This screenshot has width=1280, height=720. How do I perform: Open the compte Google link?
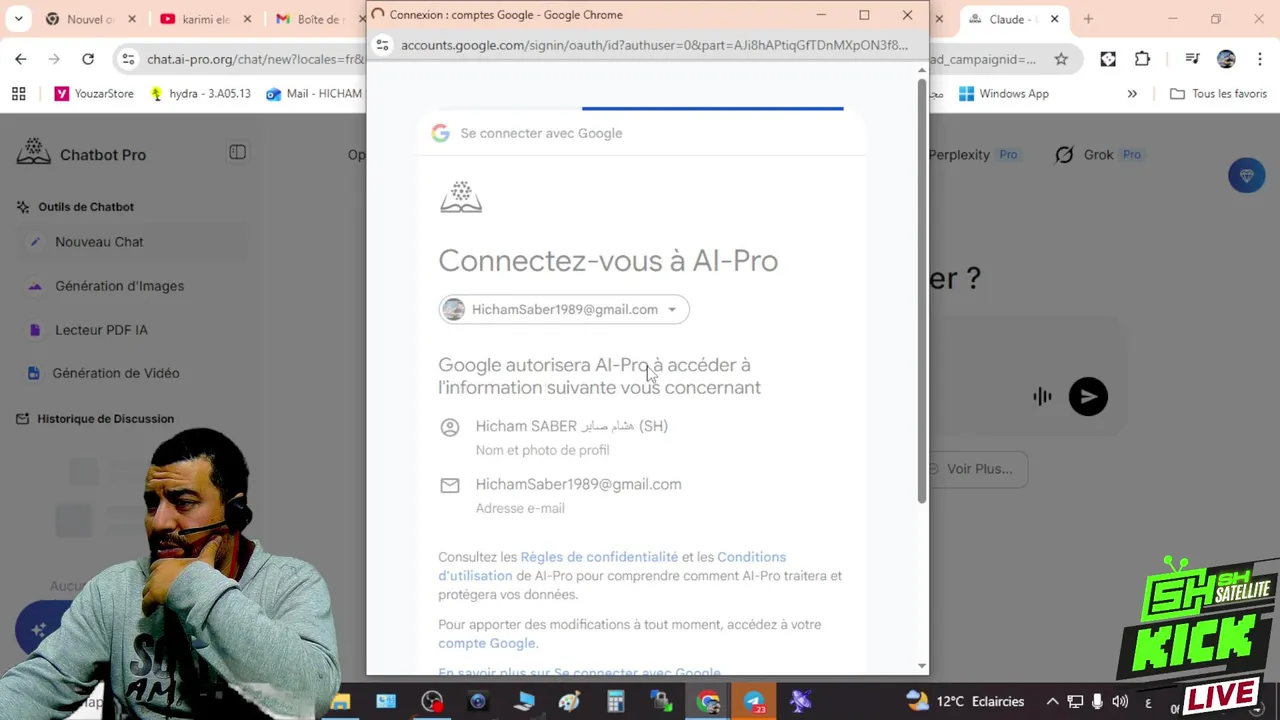487,643
